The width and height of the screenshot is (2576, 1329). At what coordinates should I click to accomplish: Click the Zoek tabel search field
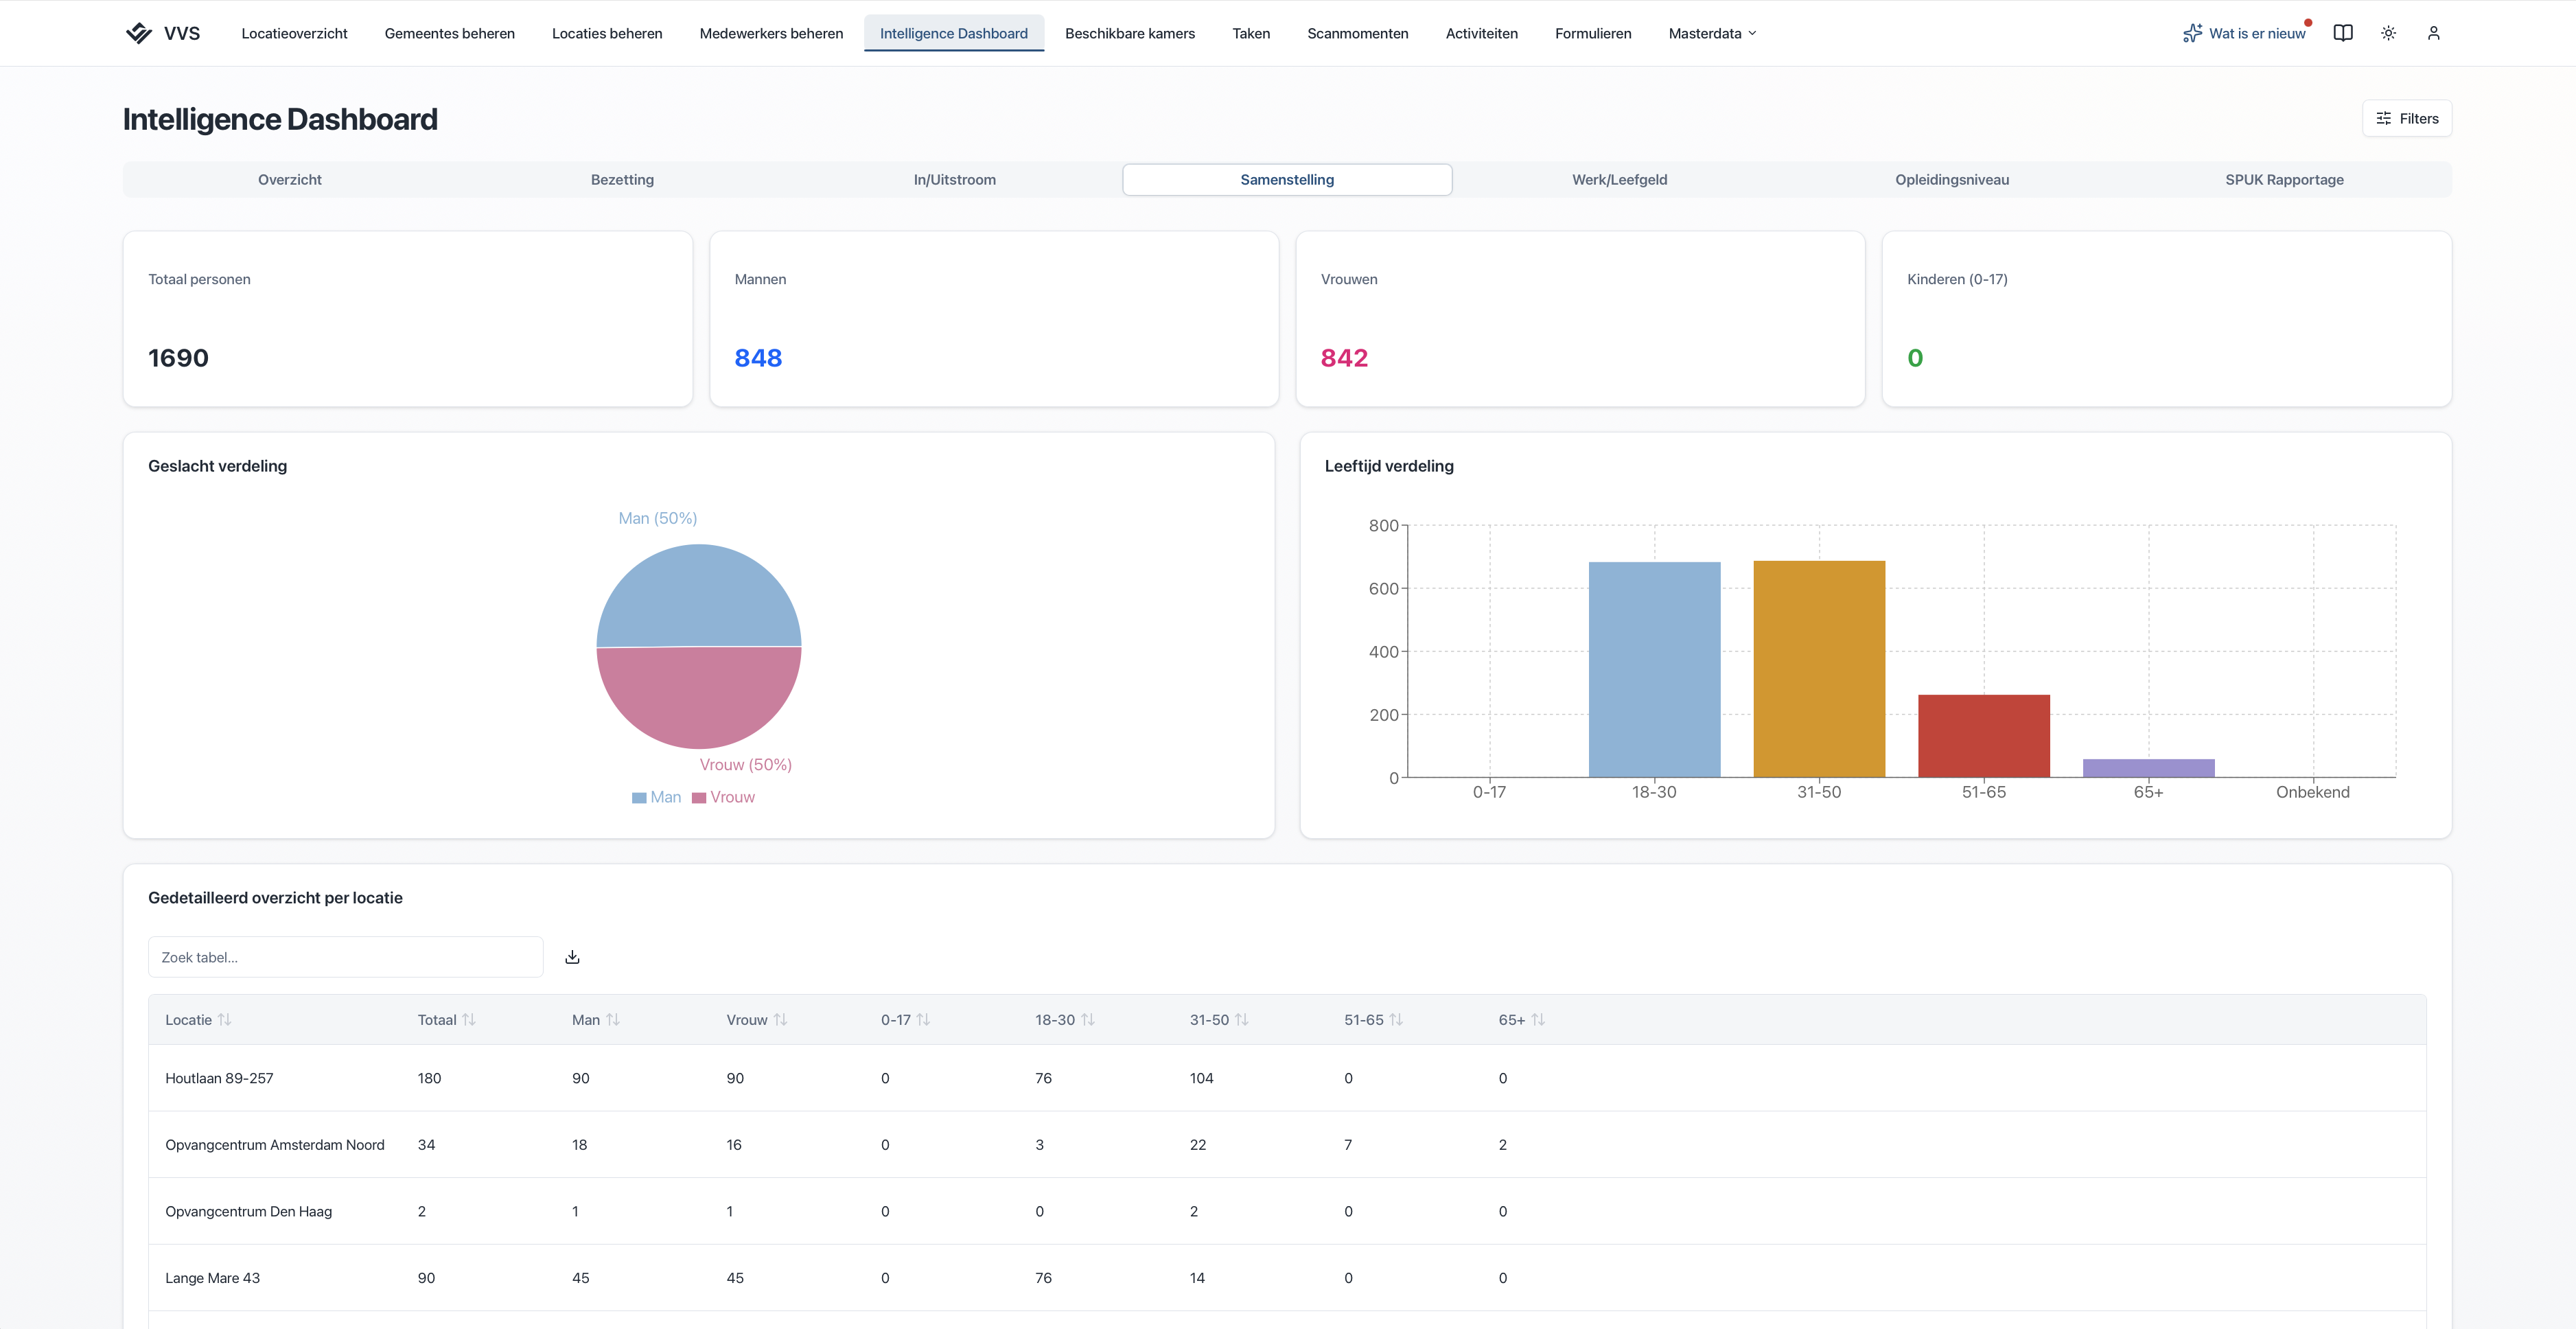(x=346, y=957)
